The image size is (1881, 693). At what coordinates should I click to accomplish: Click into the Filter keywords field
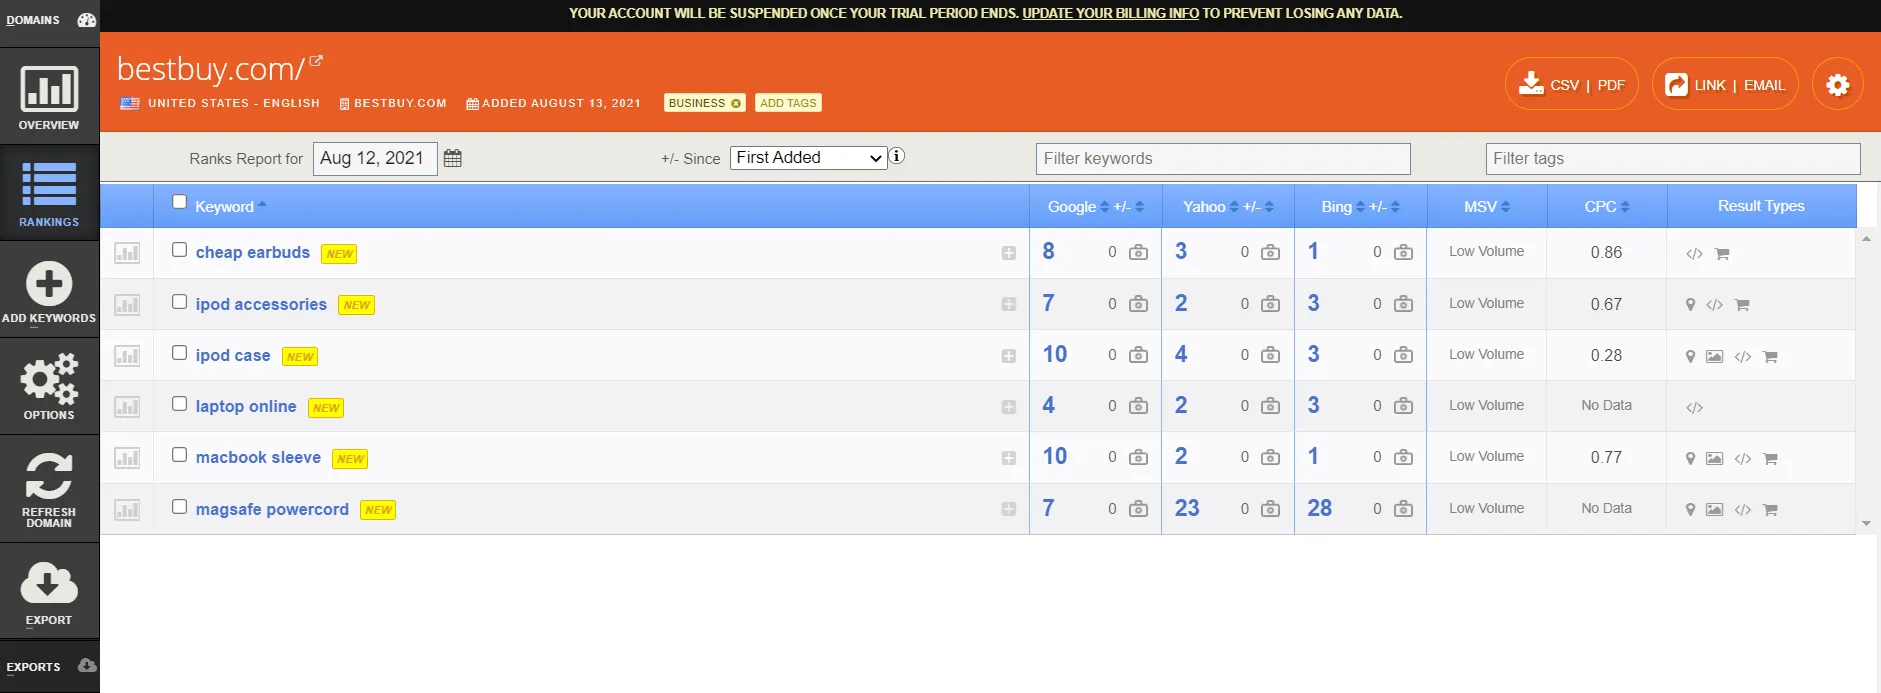click(x=1222, y=159)
